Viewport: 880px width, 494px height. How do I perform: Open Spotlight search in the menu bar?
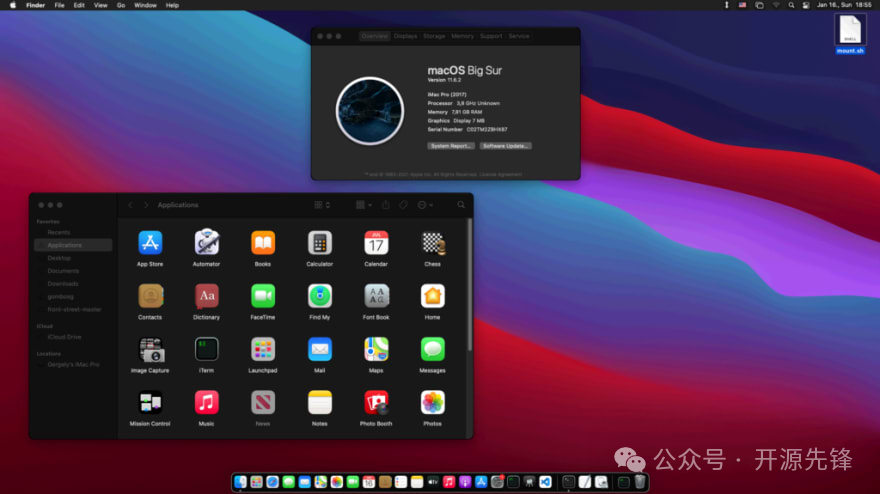tap(791, 5)
